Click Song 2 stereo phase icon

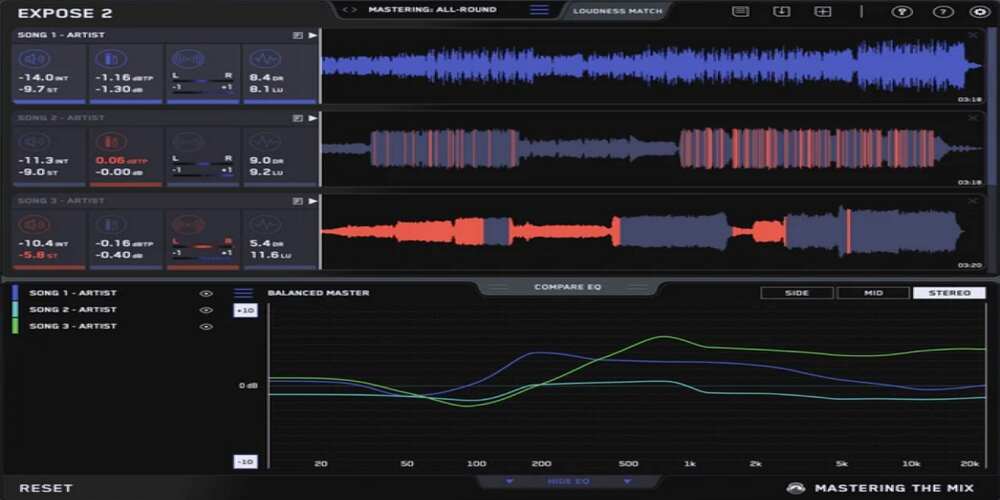tap(188, 142)
